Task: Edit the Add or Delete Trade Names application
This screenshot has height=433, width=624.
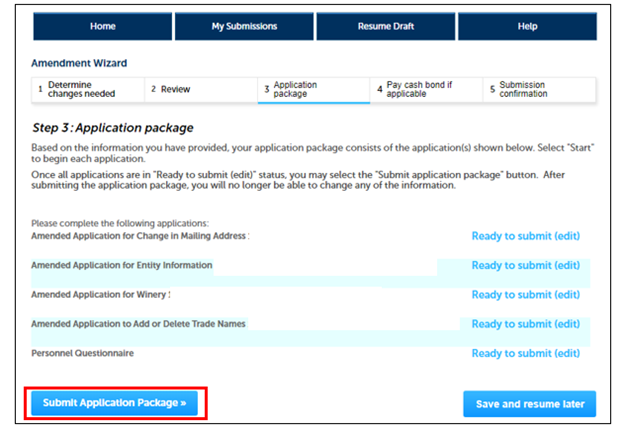Action: 525,324
